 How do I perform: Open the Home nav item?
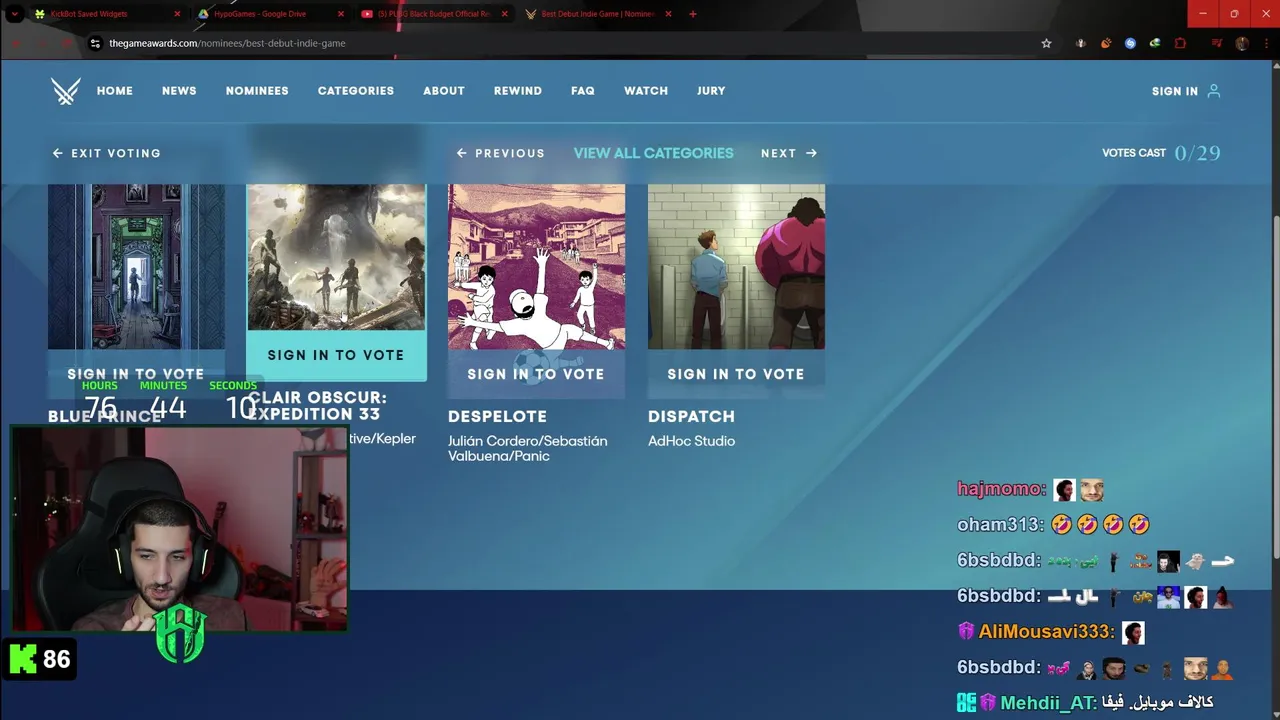(115, 91)
